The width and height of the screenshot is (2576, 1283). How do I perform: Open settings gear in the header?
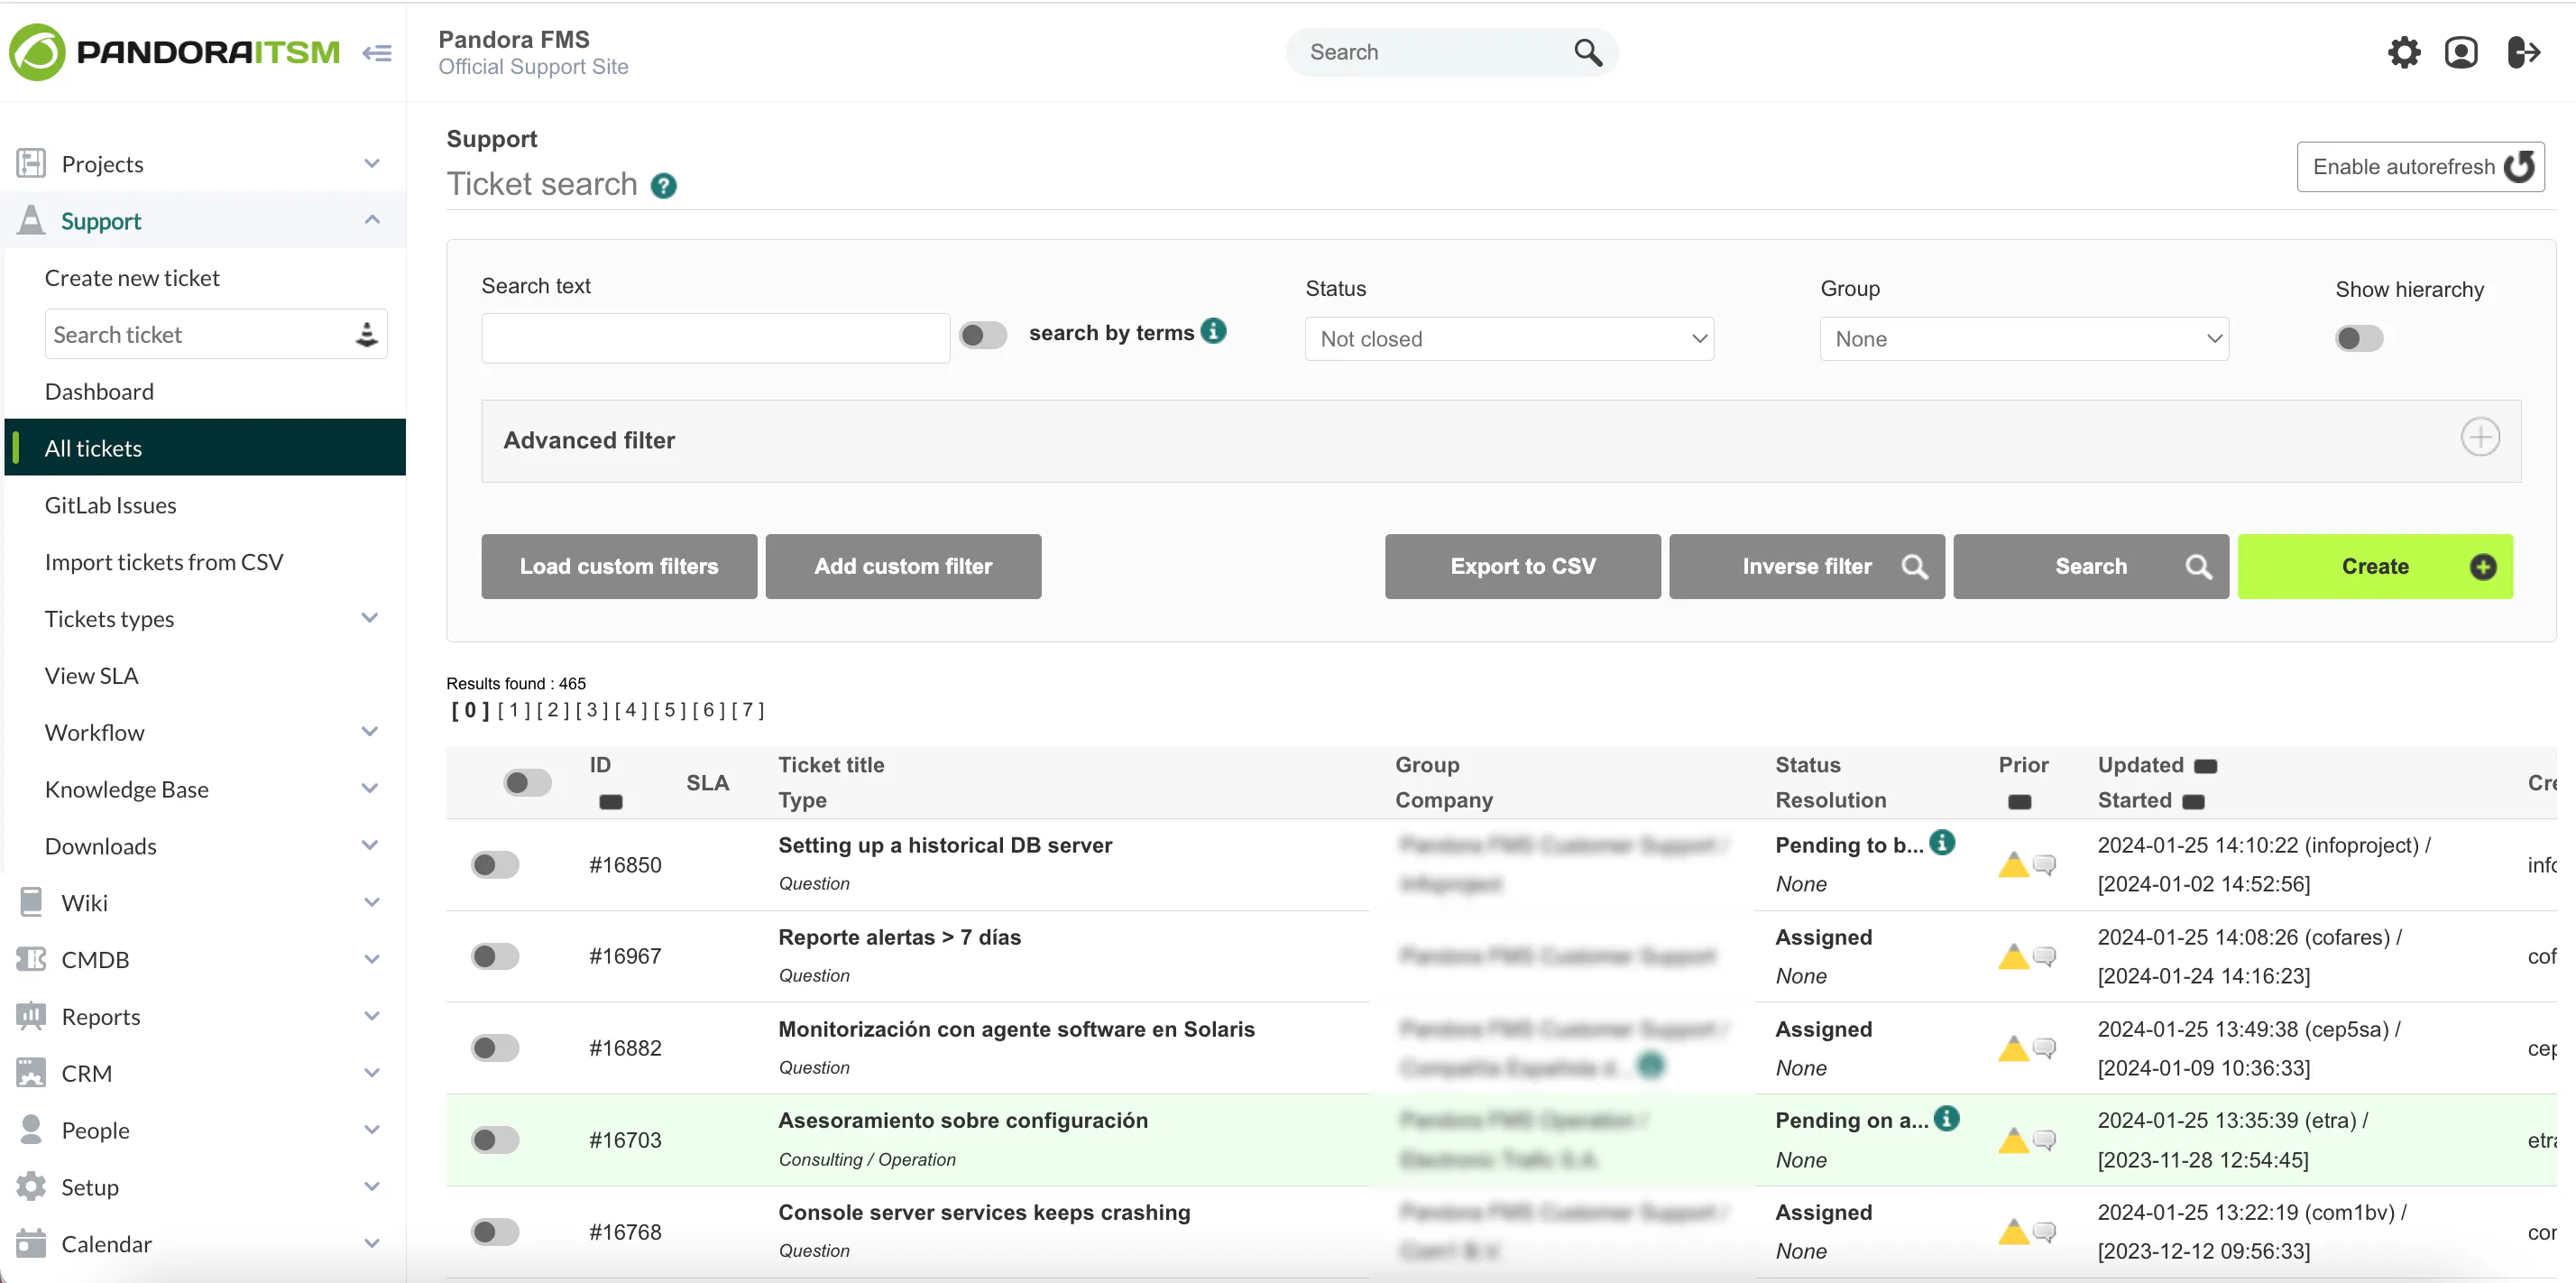pos(2404,52)
